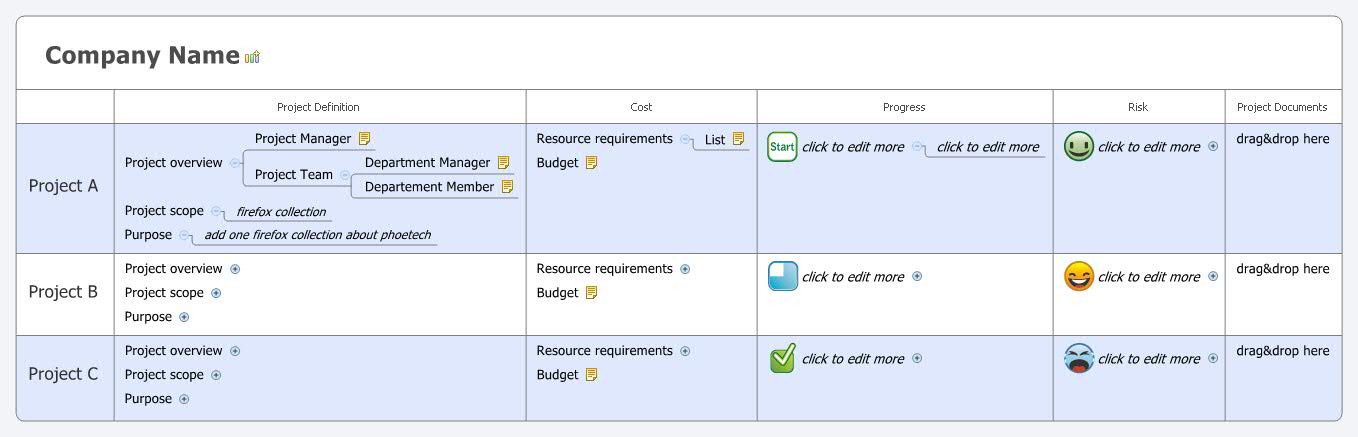1358x437 pixels.
Task: Expand Project overview in Project B
Action: tap(235, 269)
